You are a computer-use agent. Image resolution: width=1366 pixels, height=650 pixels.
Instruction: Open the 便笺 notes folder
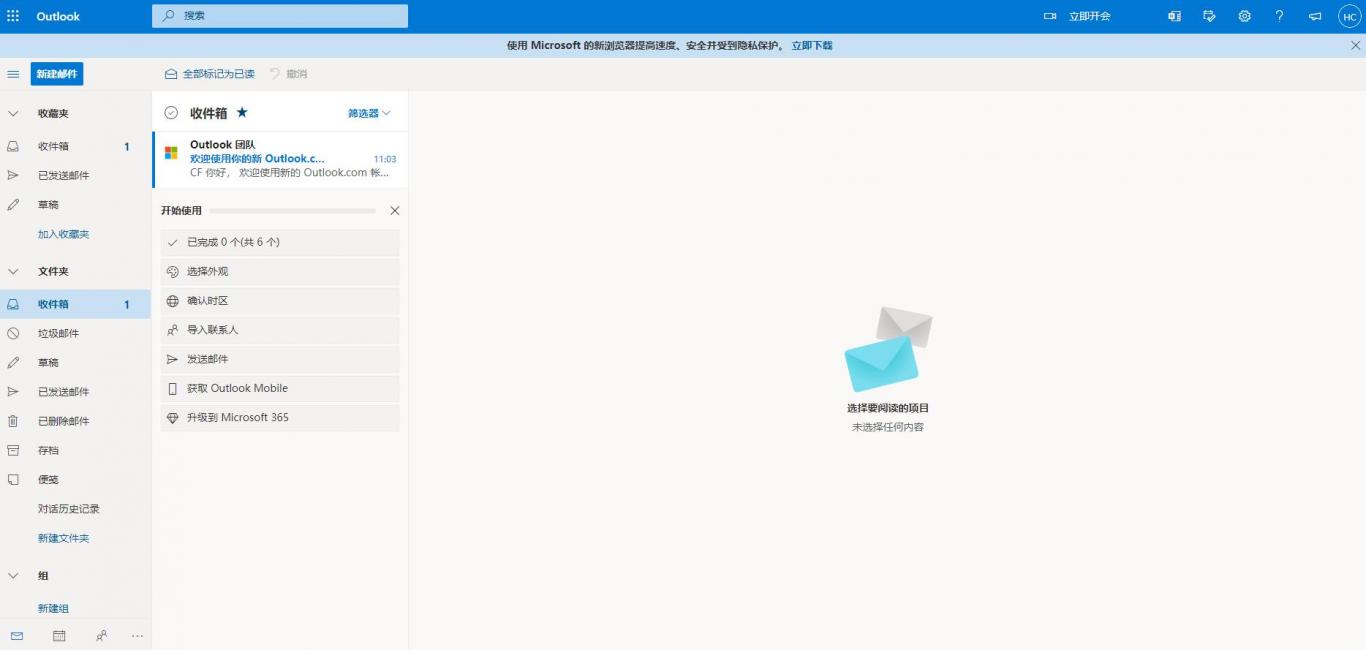click(75, 479)
